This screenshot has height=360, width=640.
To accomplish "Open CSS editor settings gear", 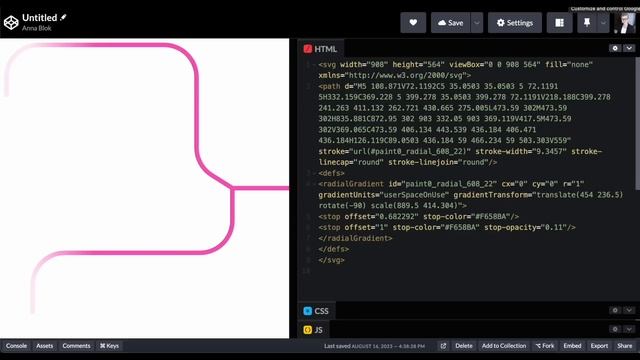I will click(x=615, y=310).
